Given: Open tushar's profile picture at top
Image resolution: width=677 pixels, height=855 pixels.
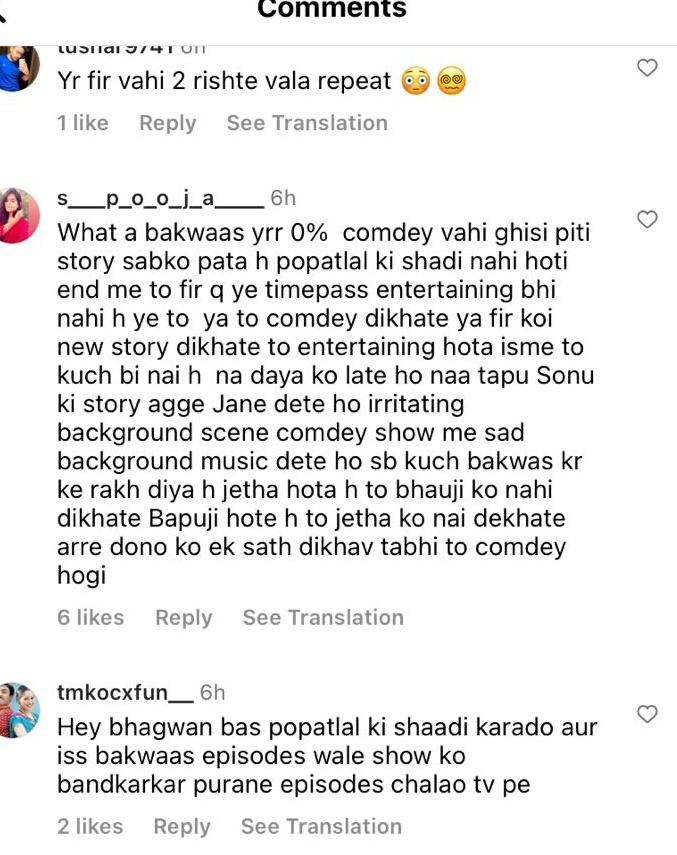Looking at the screenshot, I should pyautogui.click(x=19, y=68).
